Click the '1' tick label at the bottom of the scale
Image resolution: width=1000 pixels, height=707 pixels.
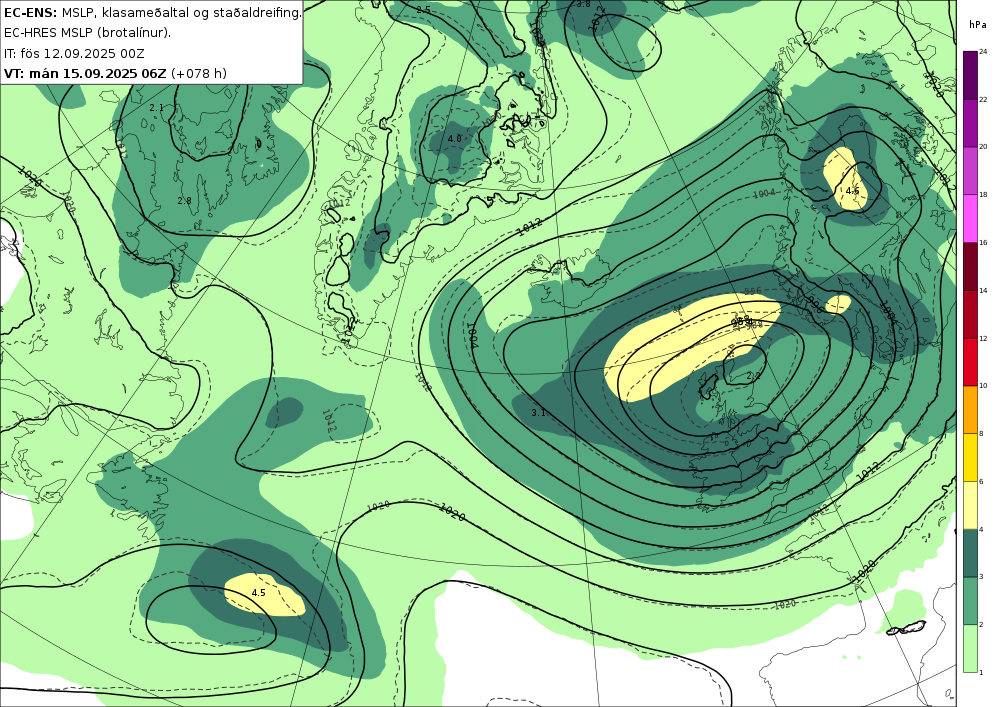[x=981, y=673]
